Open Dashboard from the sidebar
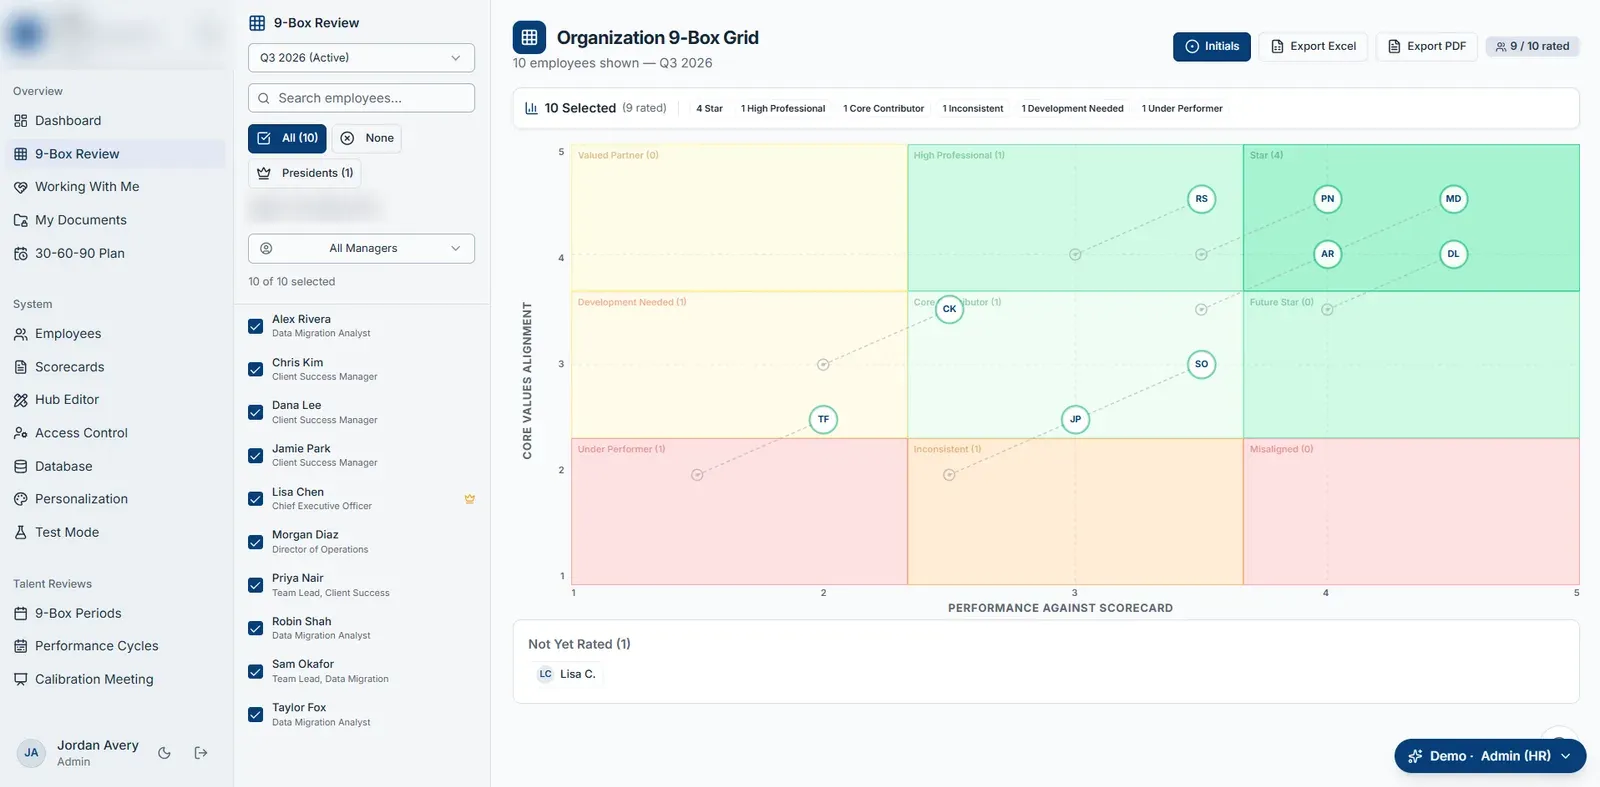The image size is (1600, 787). 68,121
